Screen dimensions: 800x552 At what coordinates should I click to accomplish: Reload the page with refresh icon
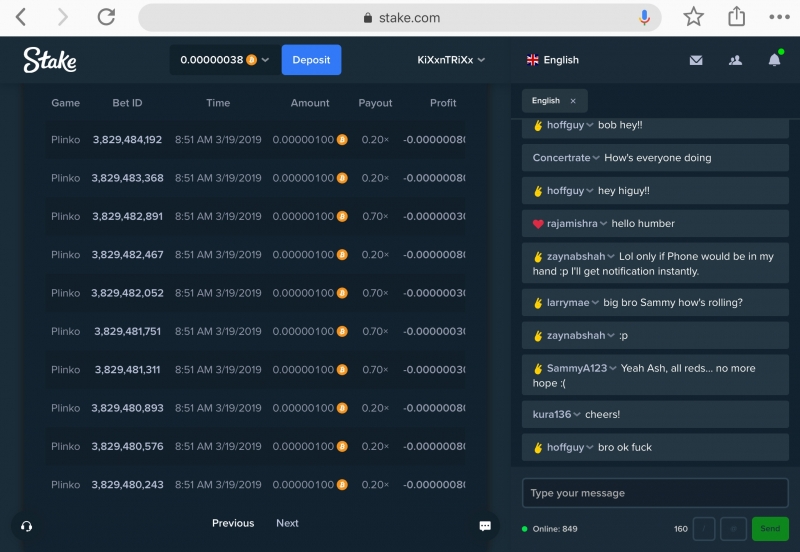click(x=106, y=17)
